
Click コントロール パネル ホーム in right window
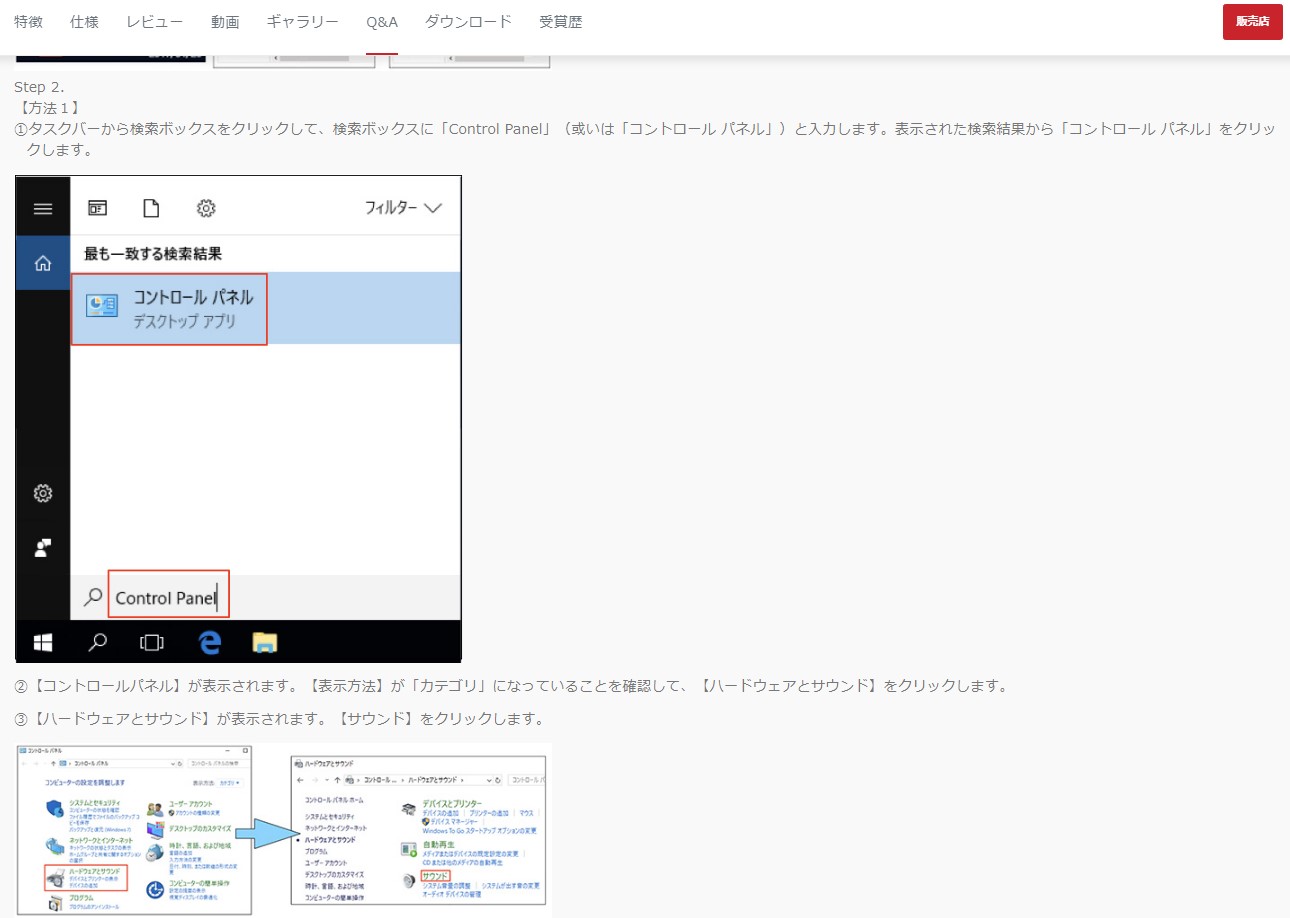click(334, 800)
